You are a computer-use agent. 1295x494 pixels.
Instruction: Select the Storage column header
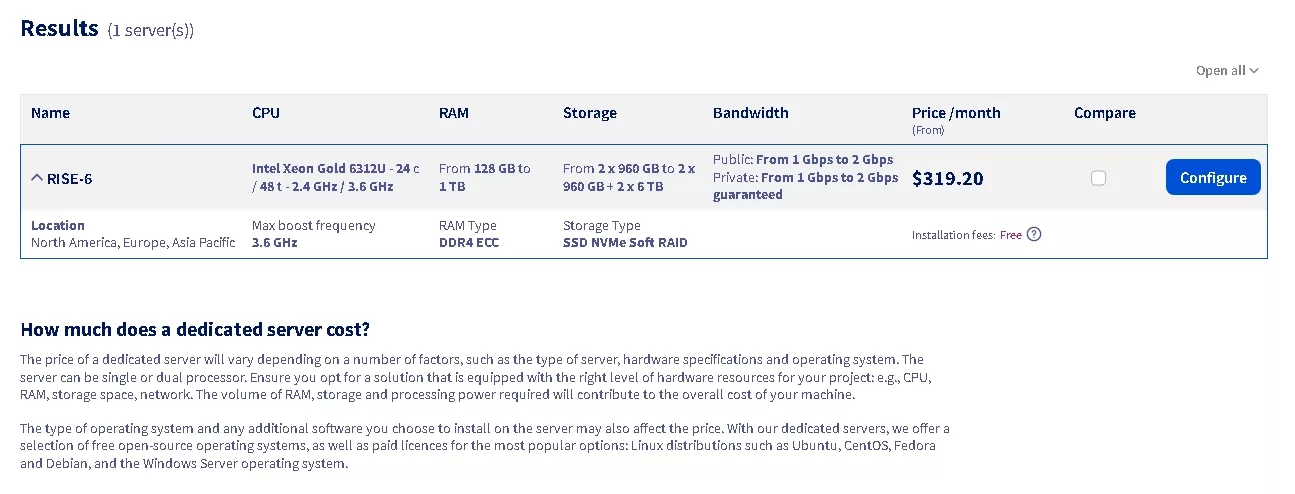coord(590,113)
